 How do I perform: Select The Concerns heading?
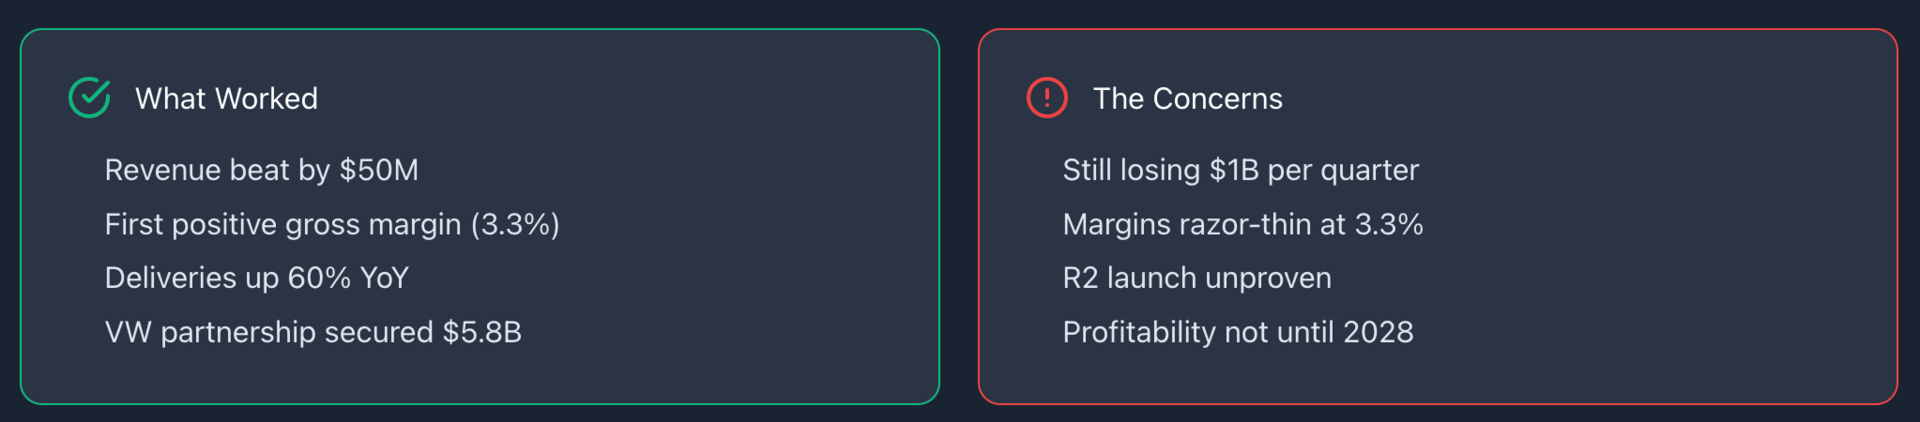(1187, 98)
